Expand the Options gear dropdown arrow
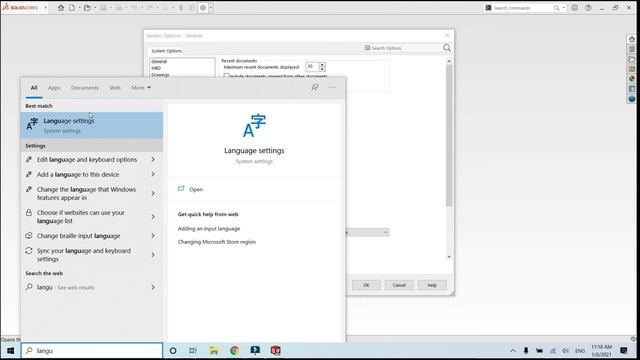The image size is (640, 360). (211, 8)
